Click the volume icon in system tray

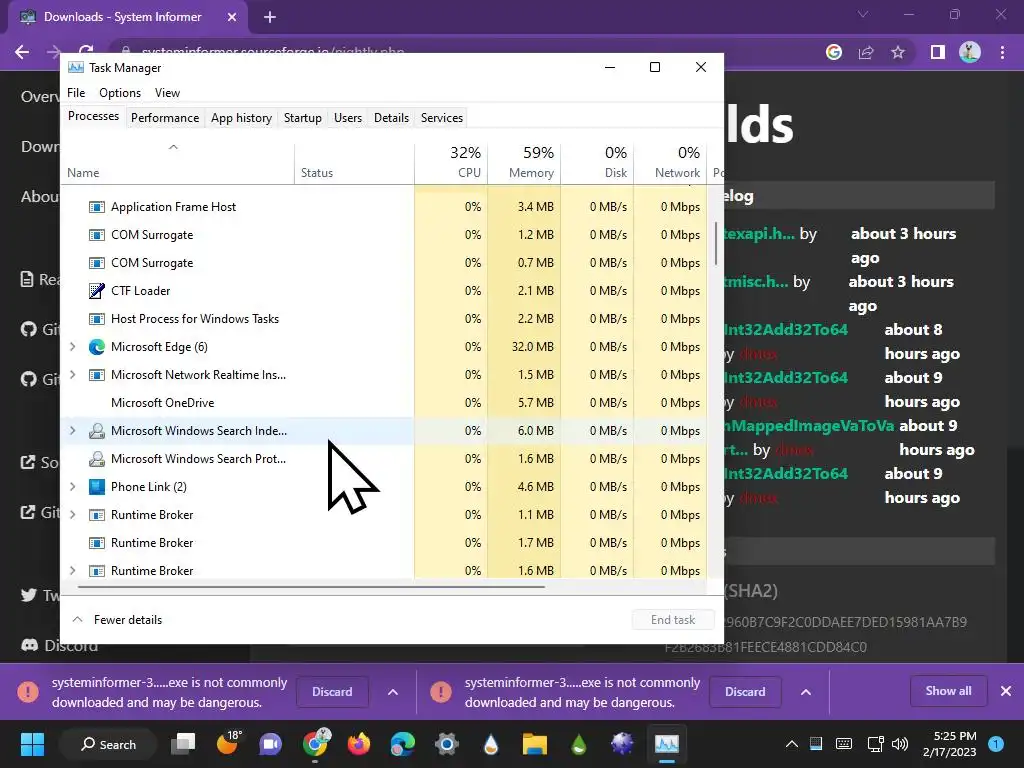(900, 744)
